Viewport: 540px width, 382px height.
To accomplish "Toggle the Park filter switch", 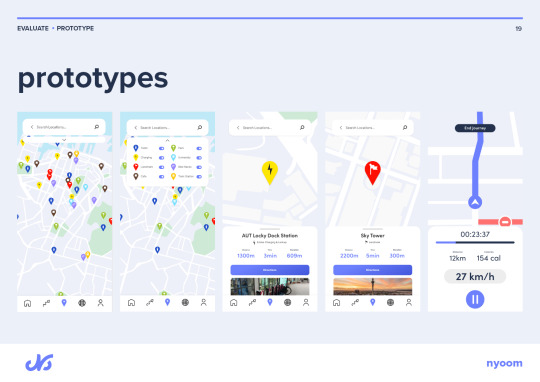I will [x=199, y=148].
